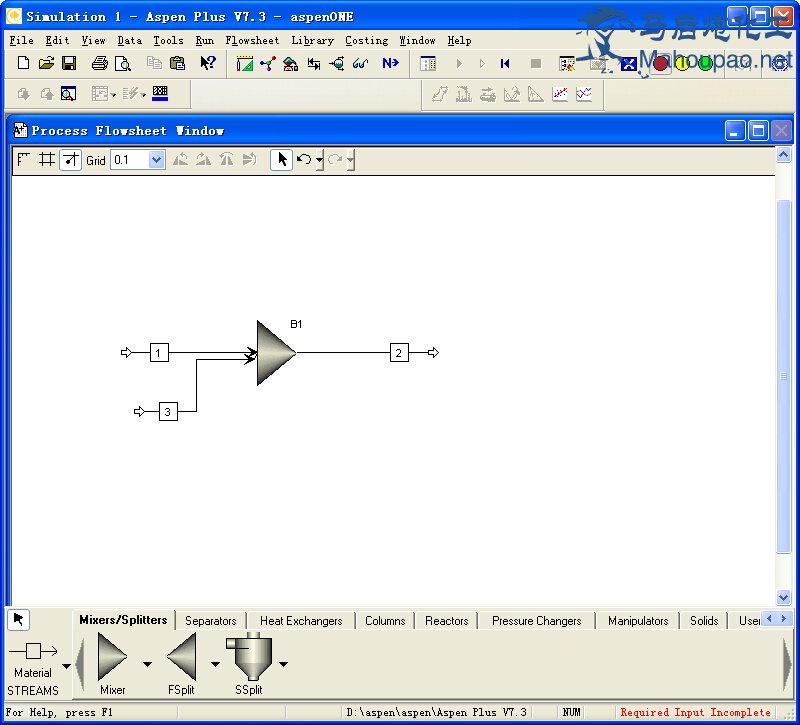Open the Library menu
Image resolution: width=800 pixels, height=725 pixels.
coord(312,40)
